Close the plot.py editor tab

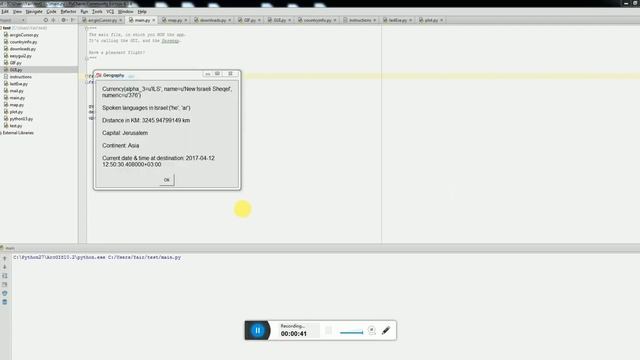(x=442, y=20)
